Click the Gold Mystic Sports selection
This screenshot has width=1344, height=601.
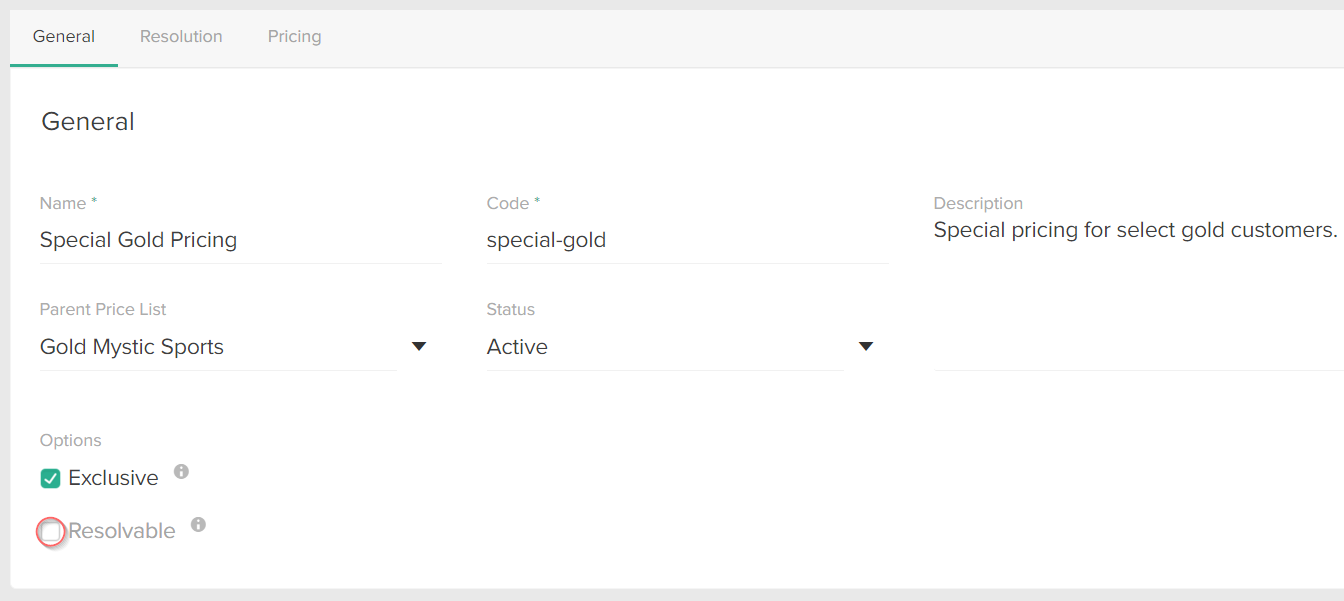(x=131, y=346)
